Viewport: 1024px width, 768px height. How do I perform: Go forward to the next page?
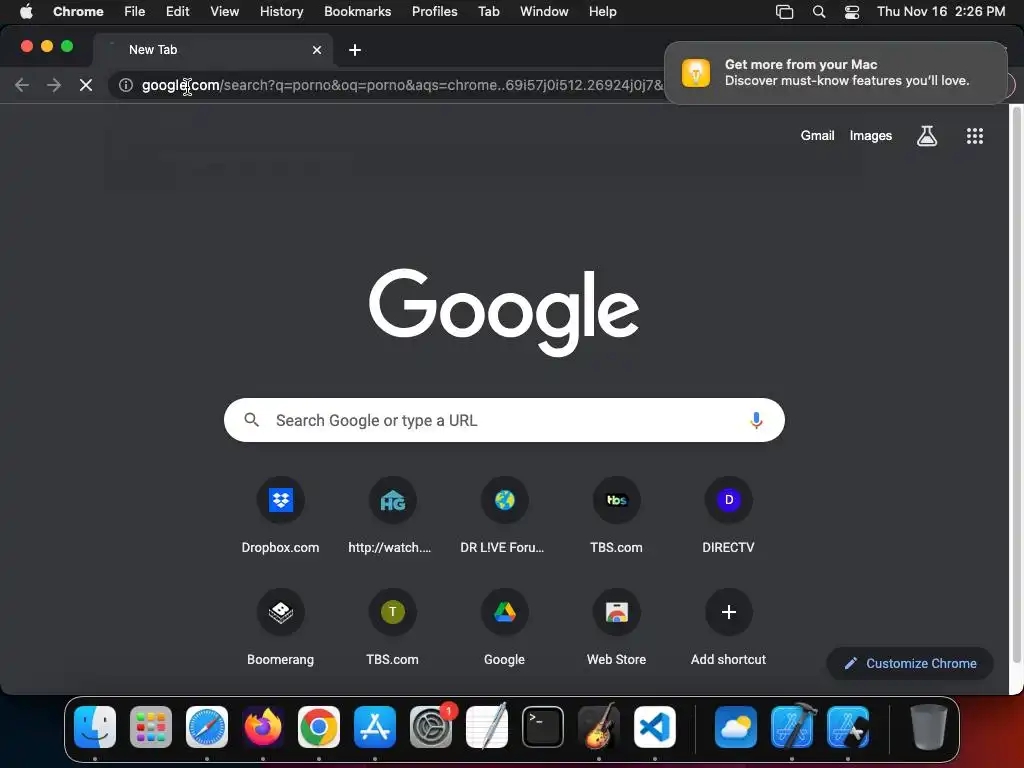coord(54,85)
